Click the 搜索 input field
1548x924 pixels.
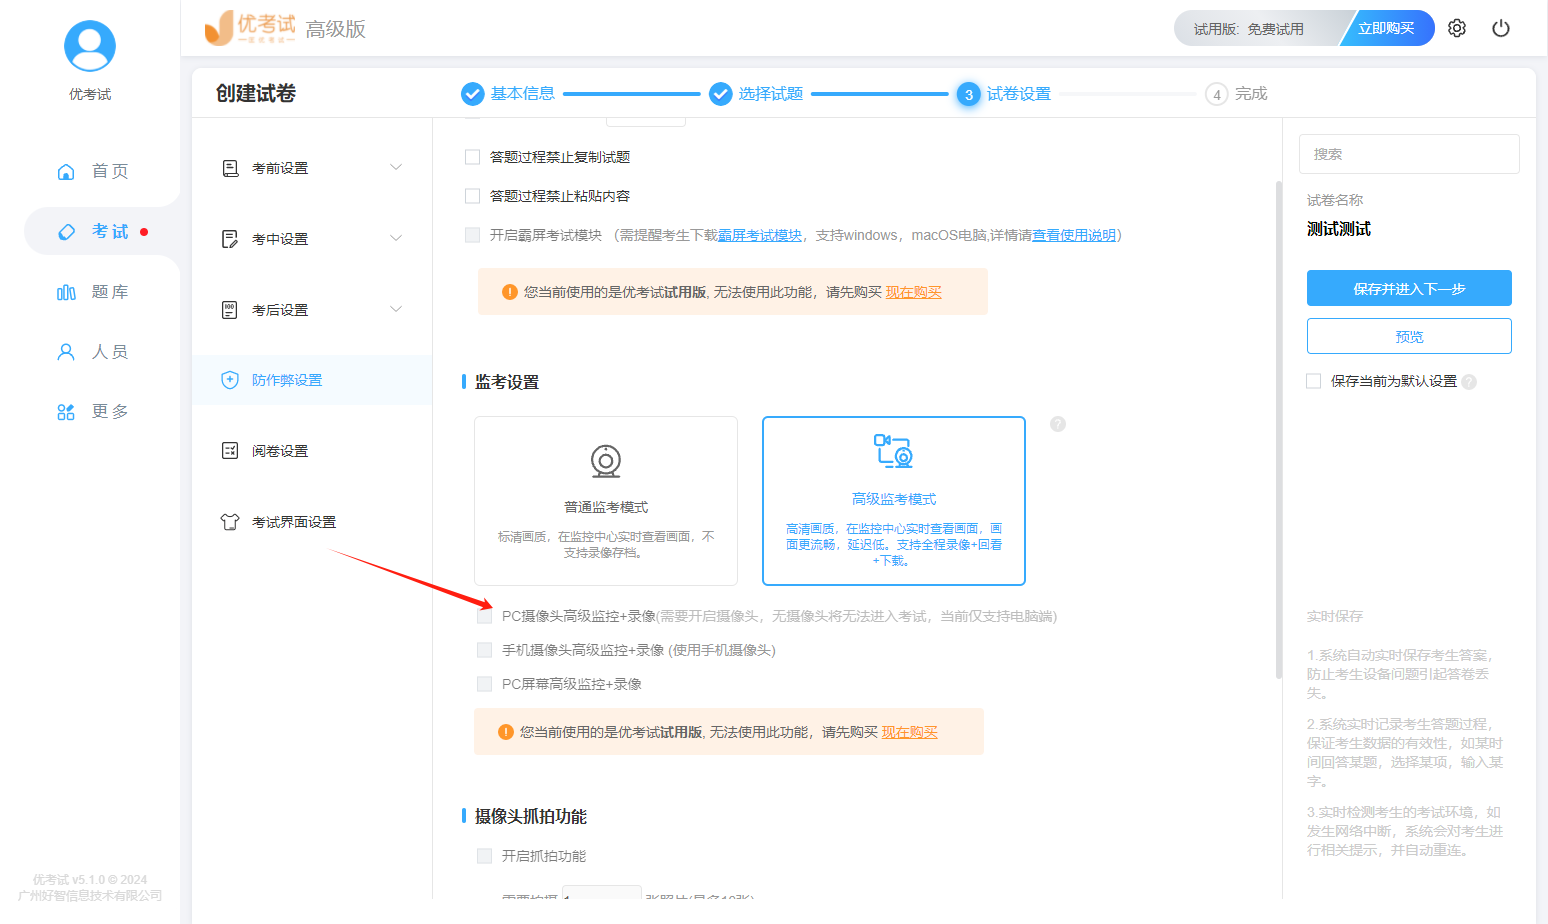pyautogui.click(x=1409, y=154)
